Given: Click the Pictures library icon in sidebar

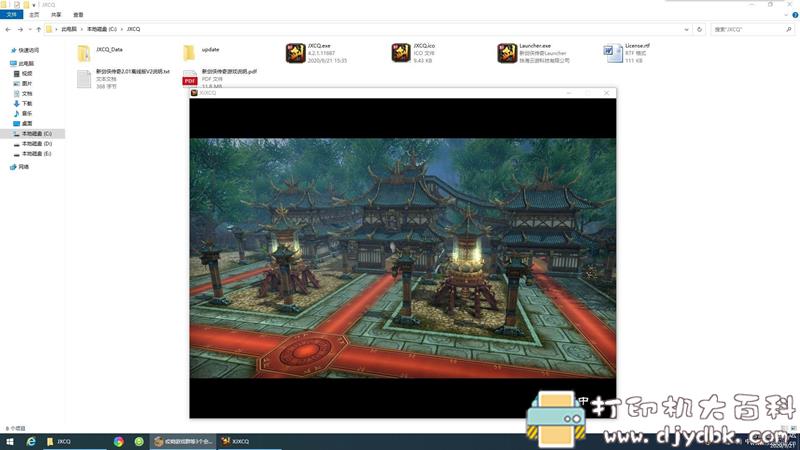Looking at the screenshot, I should coord(16,84).
